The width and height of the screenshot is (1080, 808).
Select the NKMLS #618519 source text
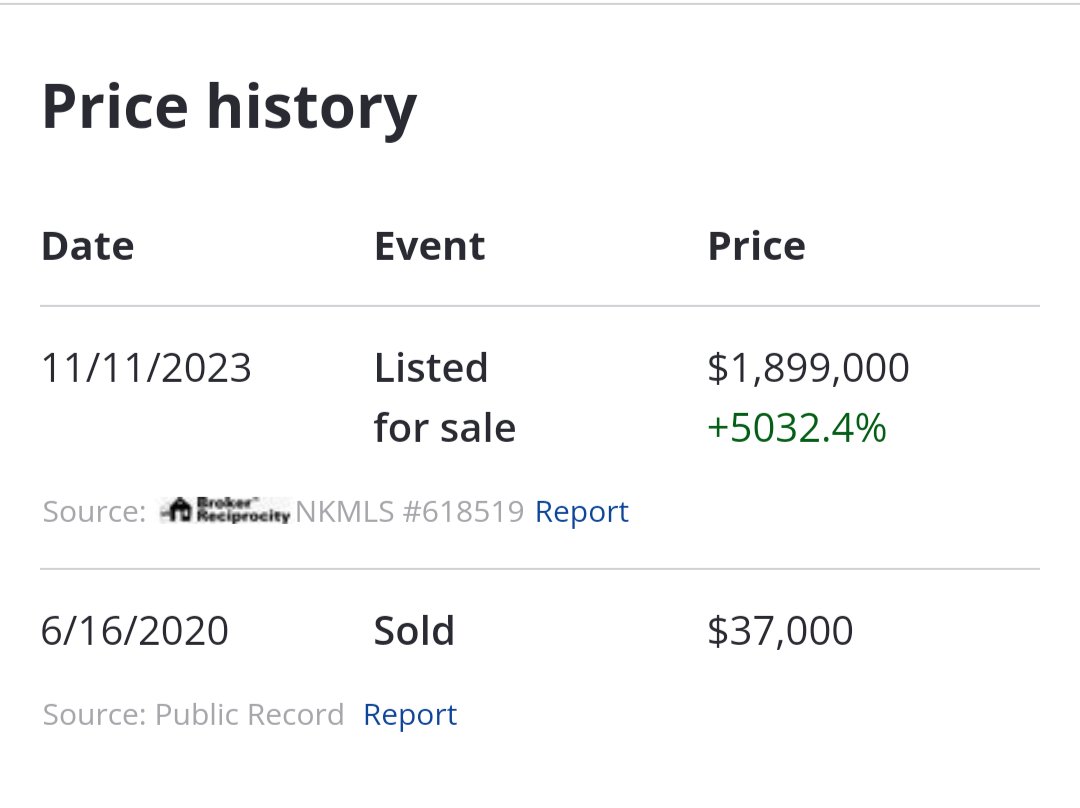coord(410,512)
